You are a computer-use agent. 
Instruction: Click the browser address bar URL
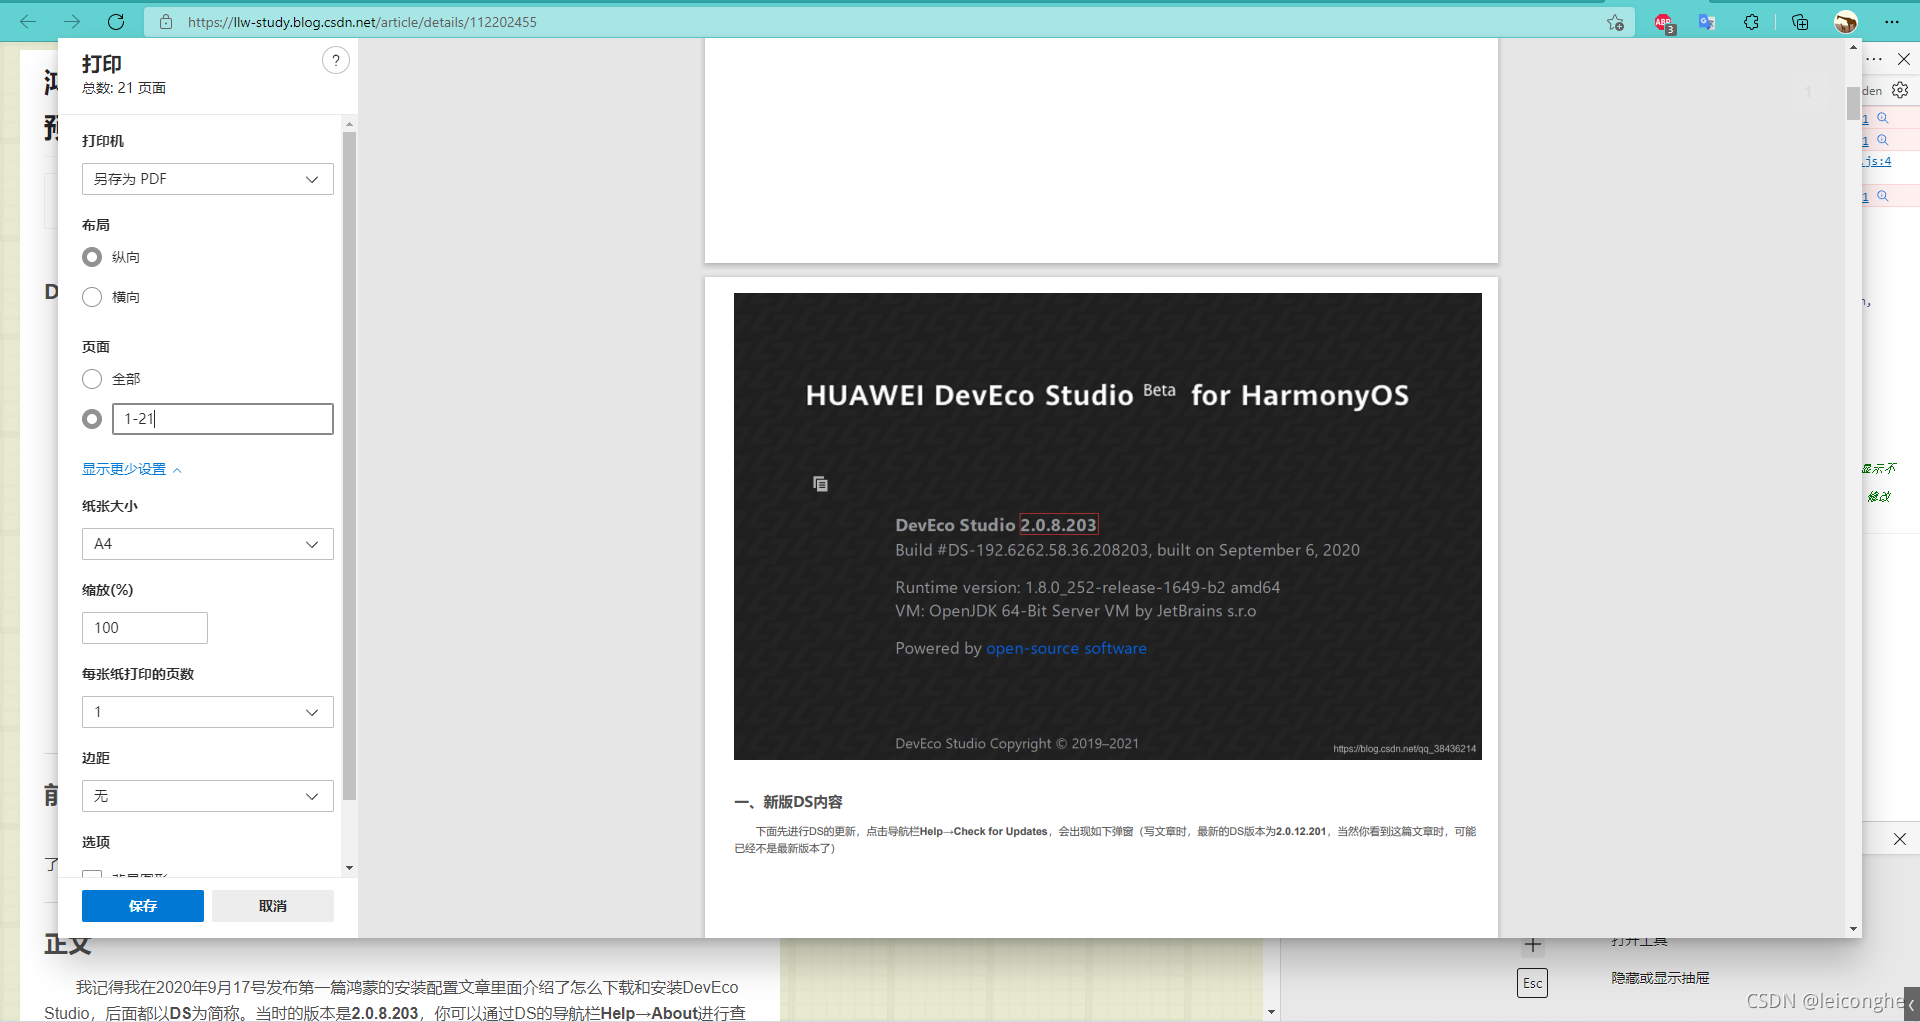click(x=362, y=22)
